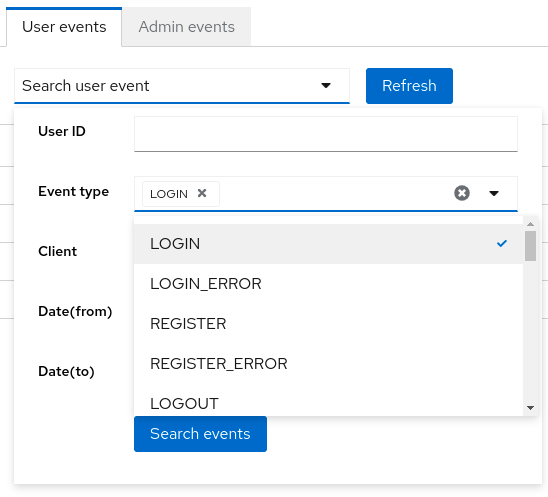Image resolution: width=548 pixels, height=497 pixels.
Task: Click the Date(to) label
Action: tap(66, 372)
